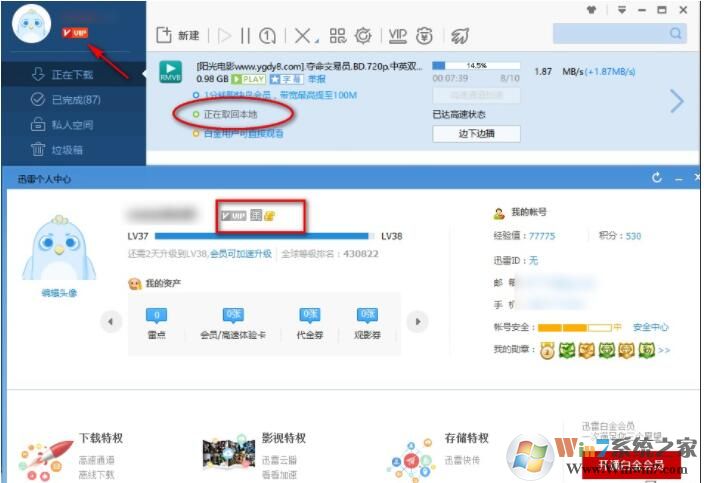Click the green RMVB file type icon
The width and height of the screenshot is (704, 483).
[x=171, y=71]
